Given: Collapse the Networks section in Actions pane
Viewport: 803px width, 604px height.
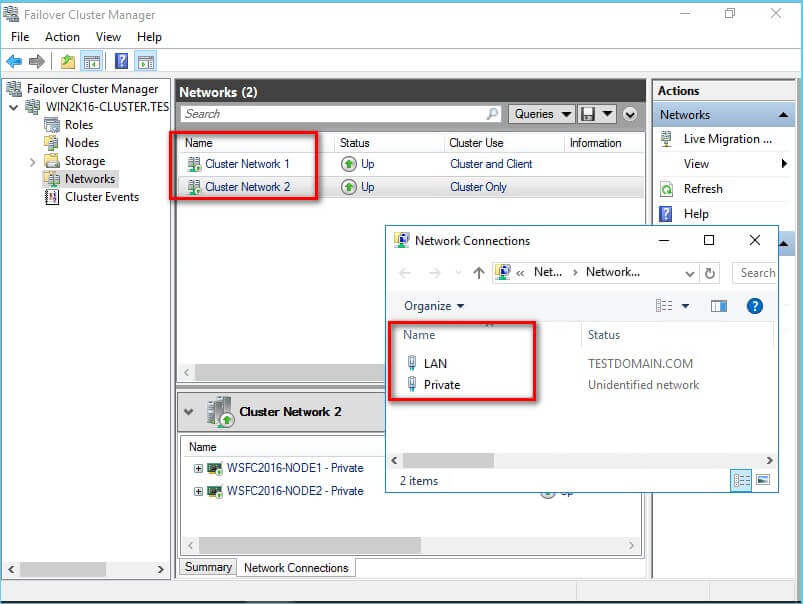Looking at the screenshot, I should tap(783, 115).
